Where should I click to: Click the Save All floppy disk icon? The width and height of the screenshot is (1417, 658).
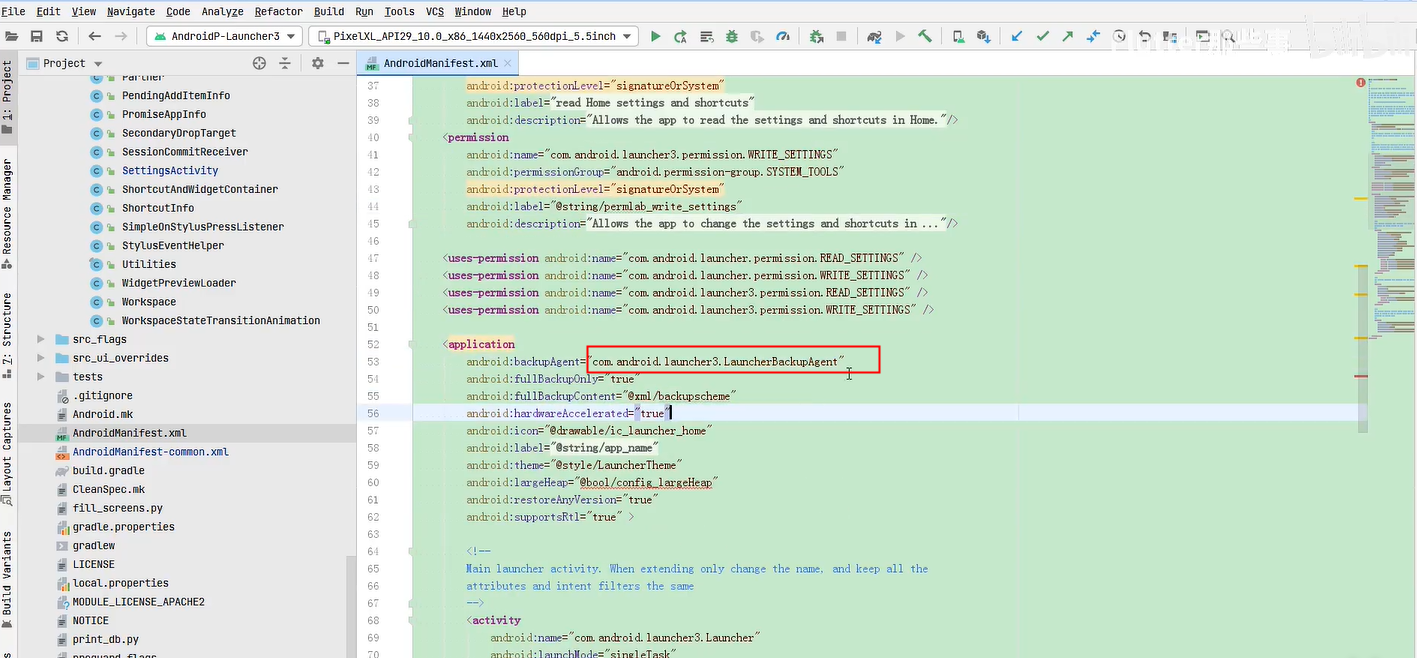pyautogui.click(x=37, y=36)
